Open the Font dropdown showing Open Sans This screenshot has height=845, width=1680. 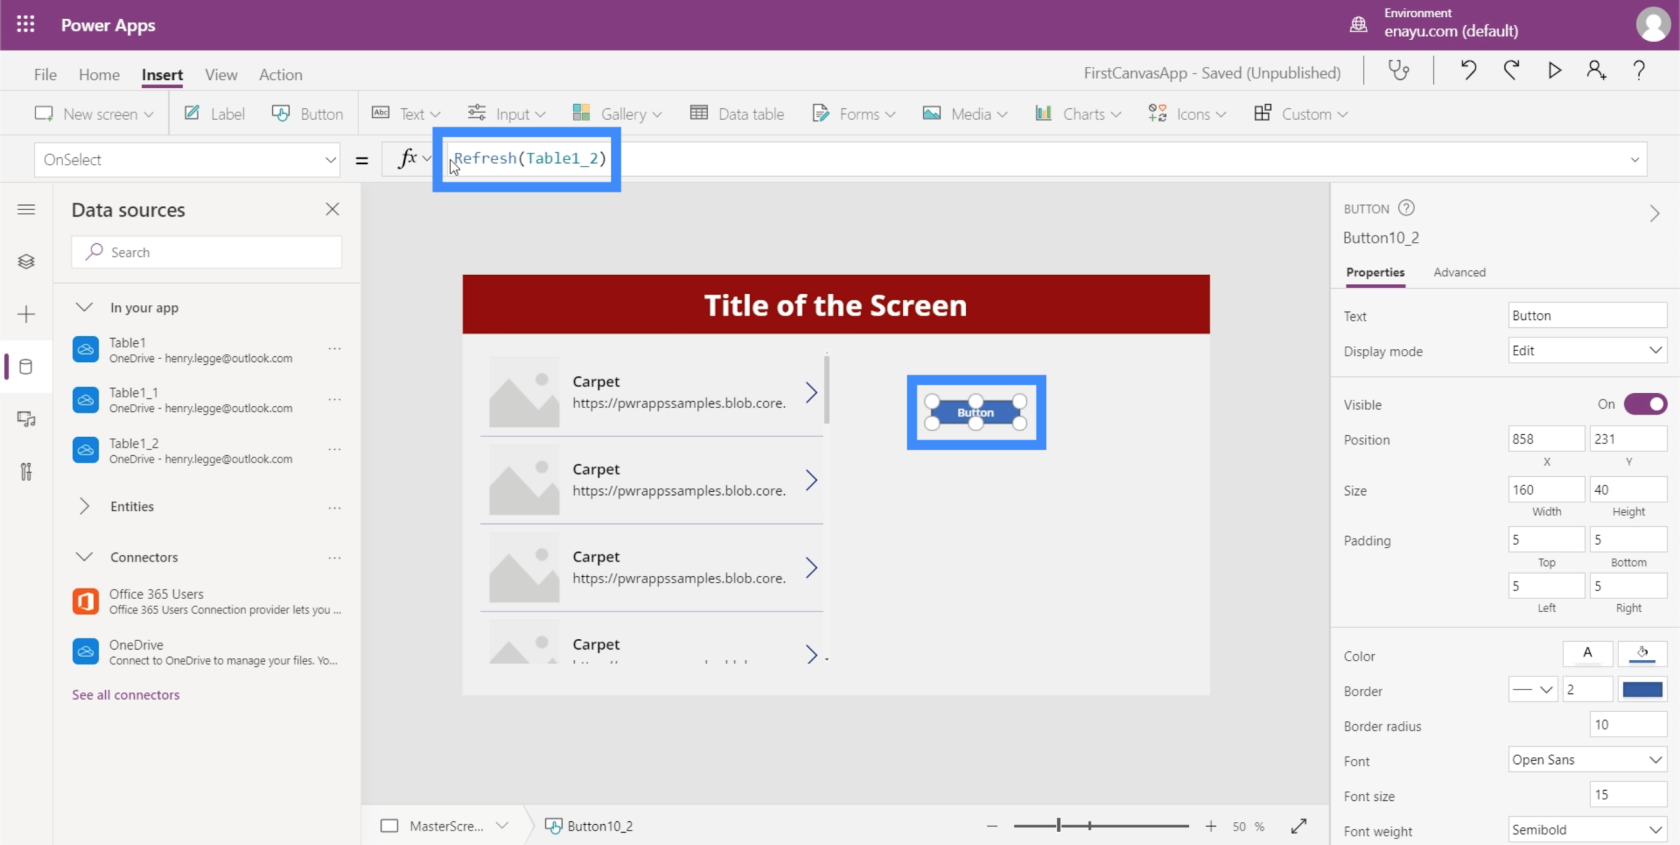1587,760
